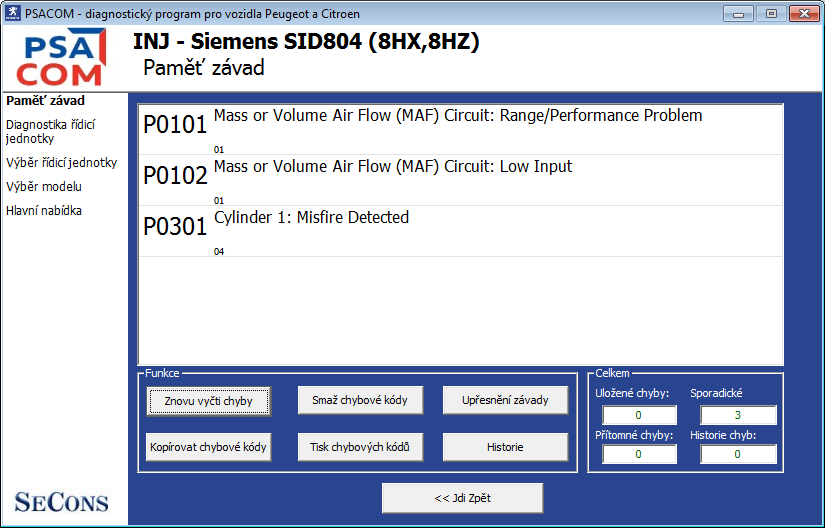Click the Sporadické count field
825x528 pixels.
pyautogui.click(x=738, y=415)
